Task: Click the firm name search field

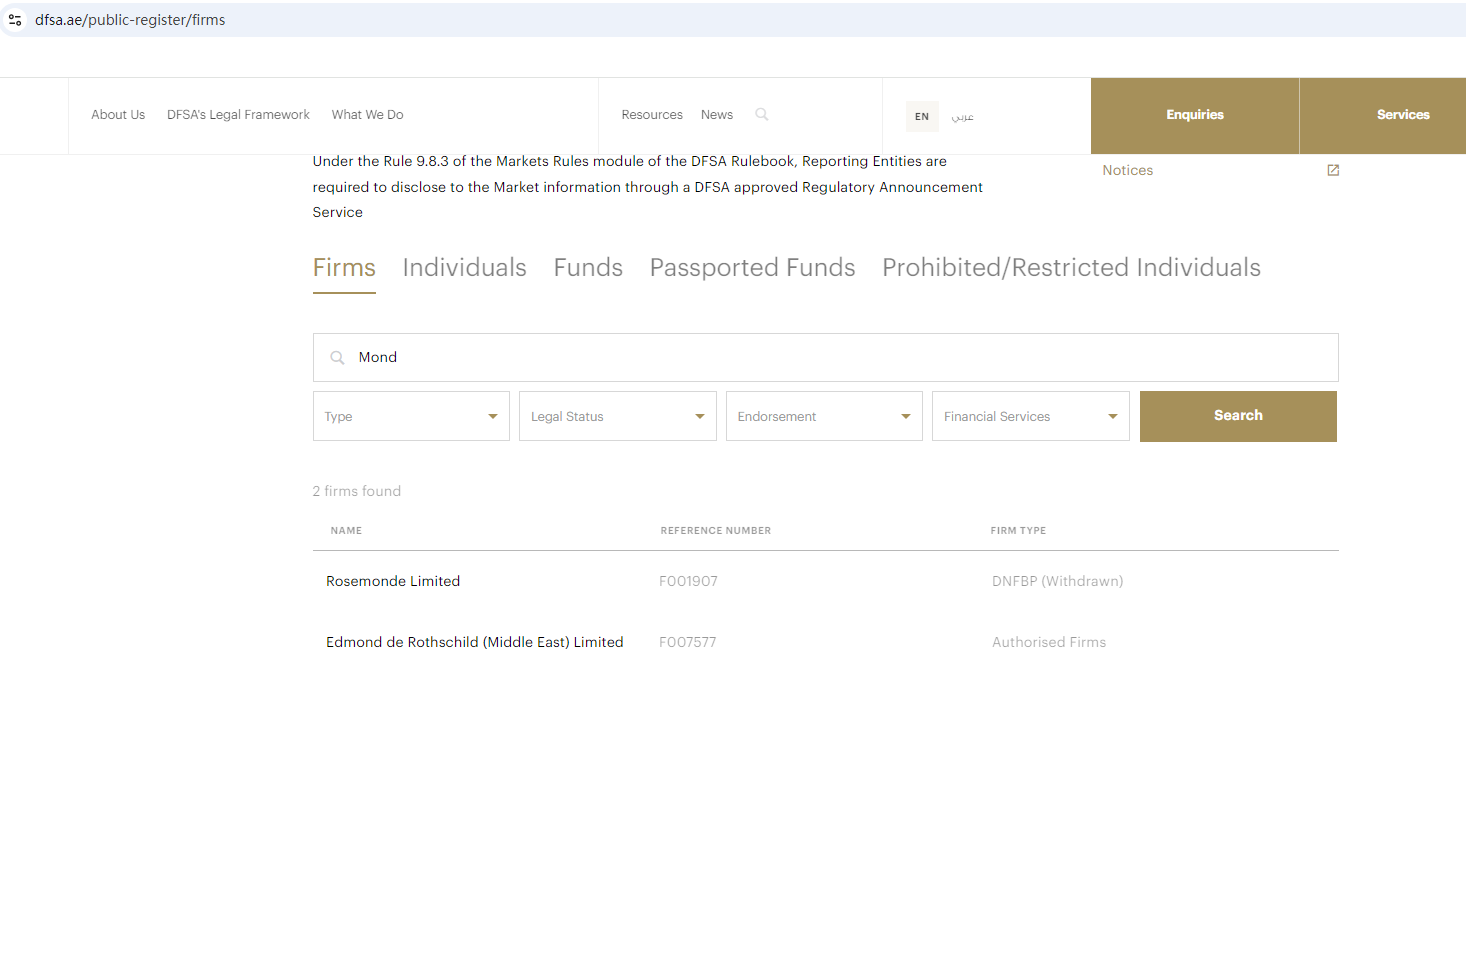Action: (x=840, y=358)
